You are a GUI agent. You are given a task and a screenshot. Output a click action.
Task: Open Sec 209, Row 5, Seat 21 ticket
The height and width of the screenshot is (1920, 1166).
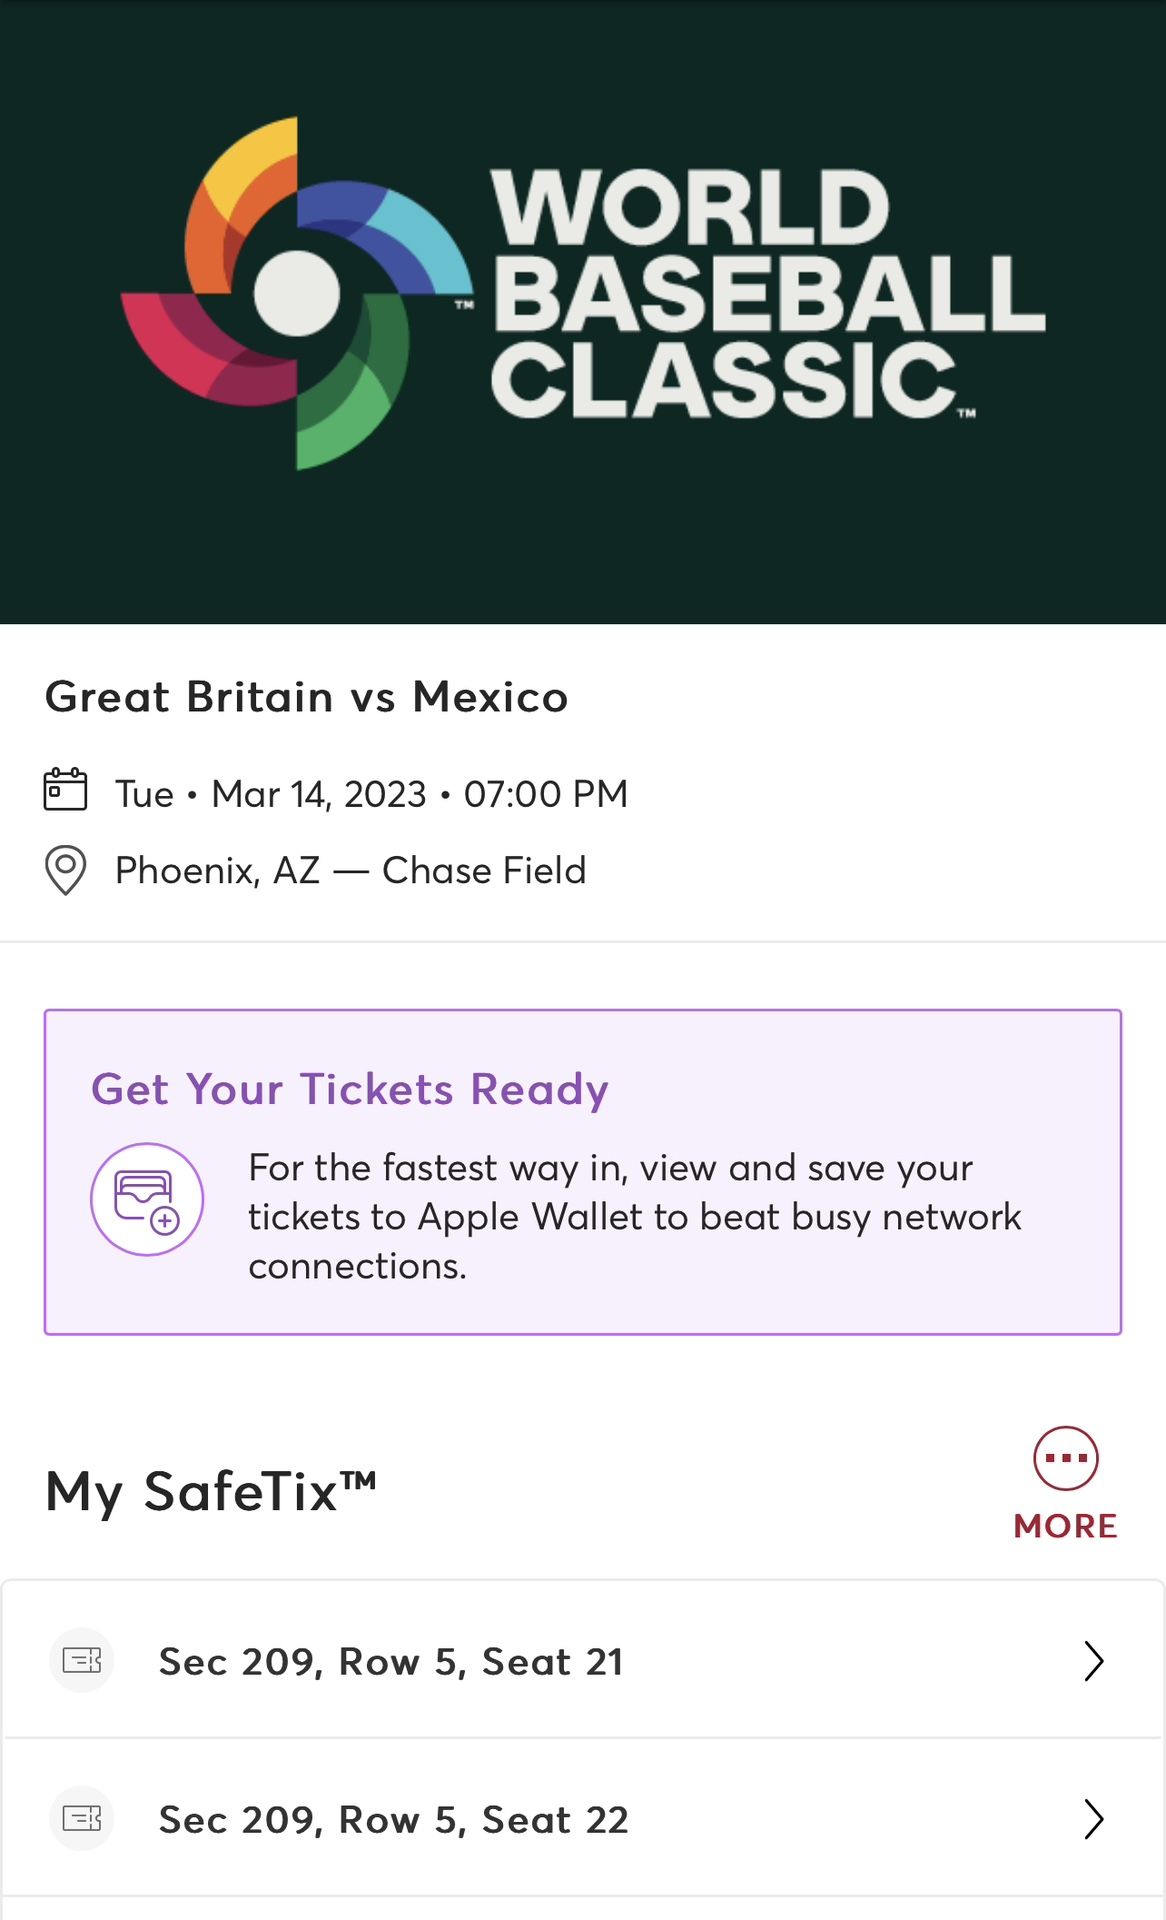pos(391,1662)
